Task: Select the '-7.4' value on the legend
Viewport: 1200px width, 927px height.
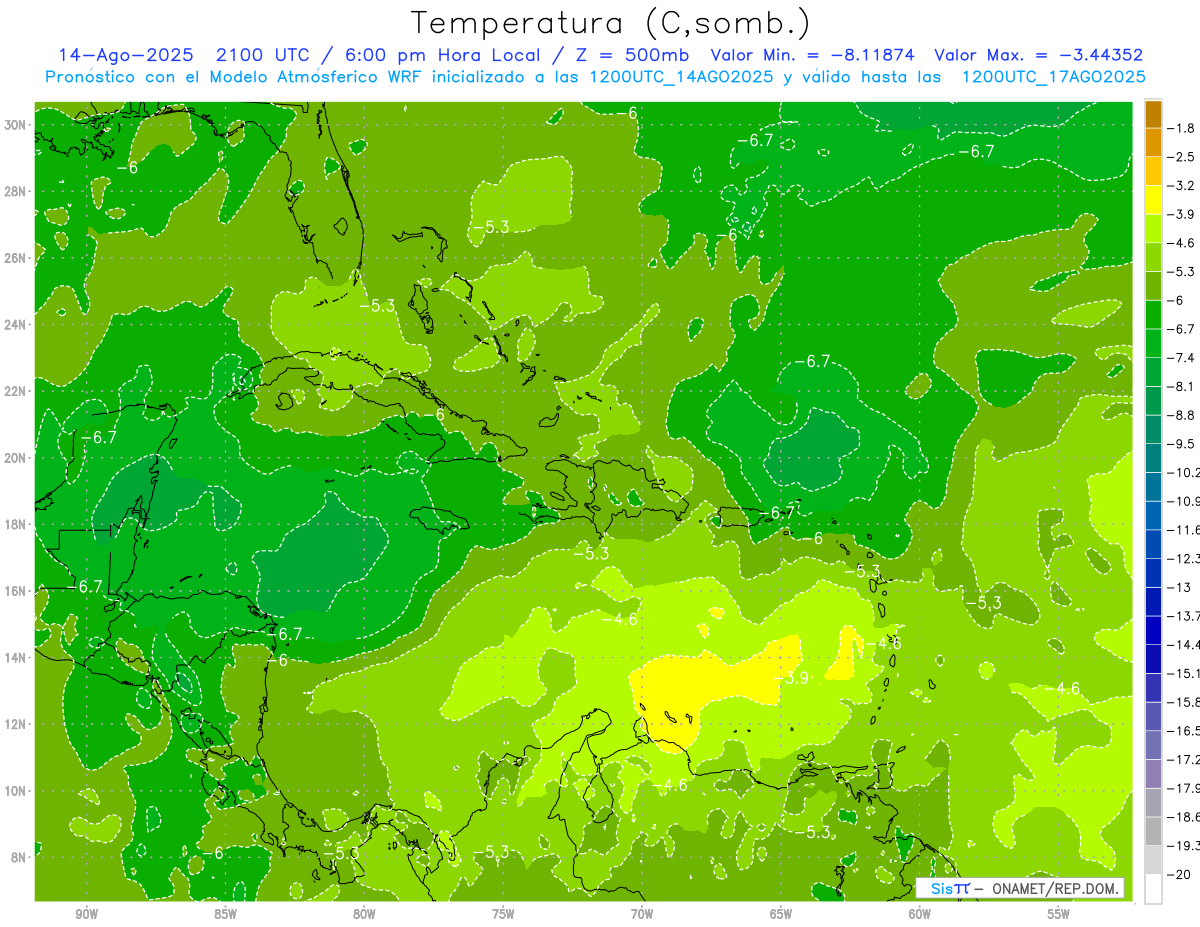Action: tap(1182, 358)
